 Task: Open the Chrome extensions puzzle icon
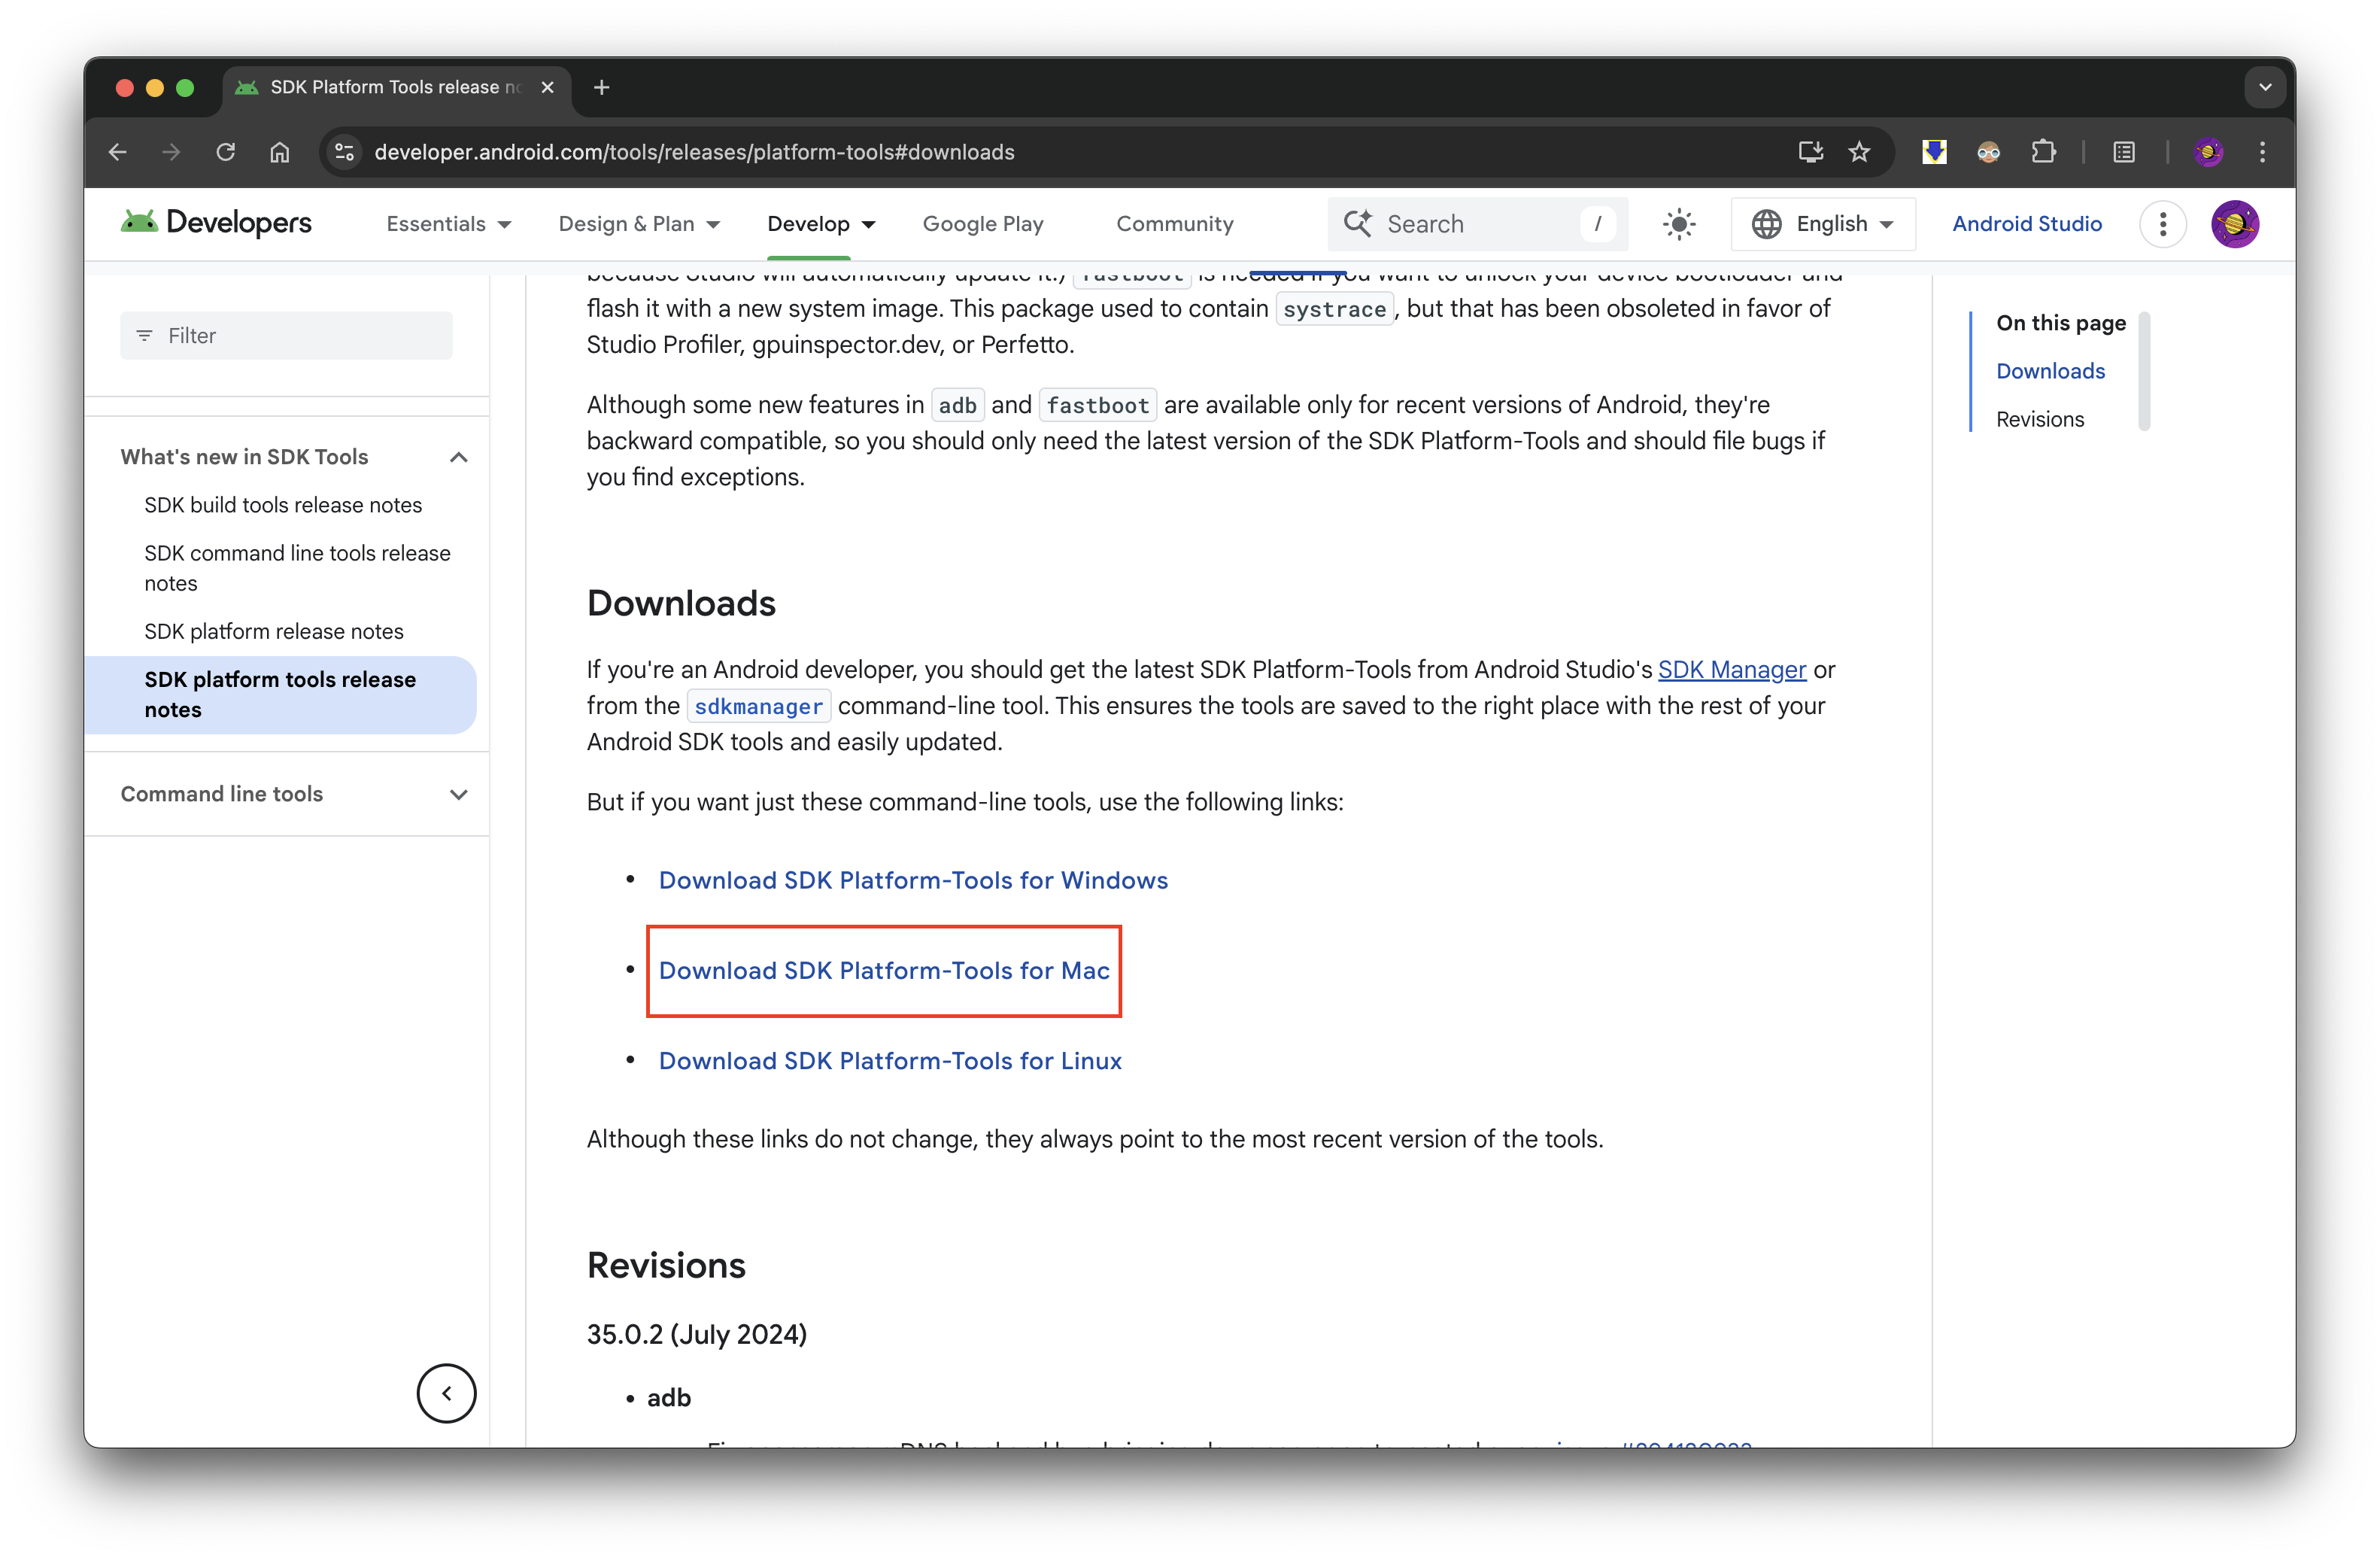coord(2043,152)
